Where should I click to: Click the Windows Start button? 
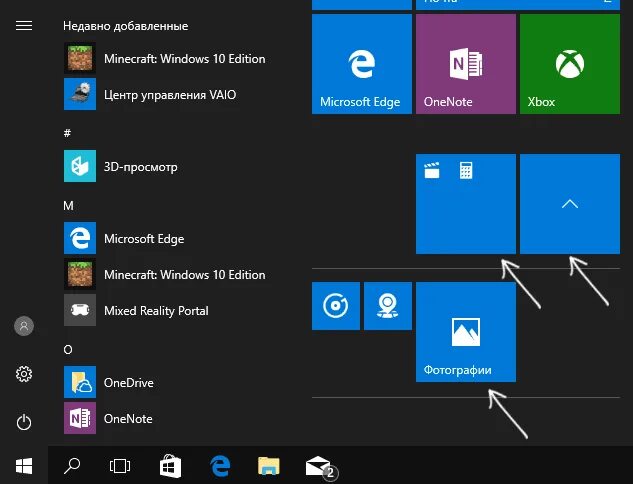(x=24, y=466)
